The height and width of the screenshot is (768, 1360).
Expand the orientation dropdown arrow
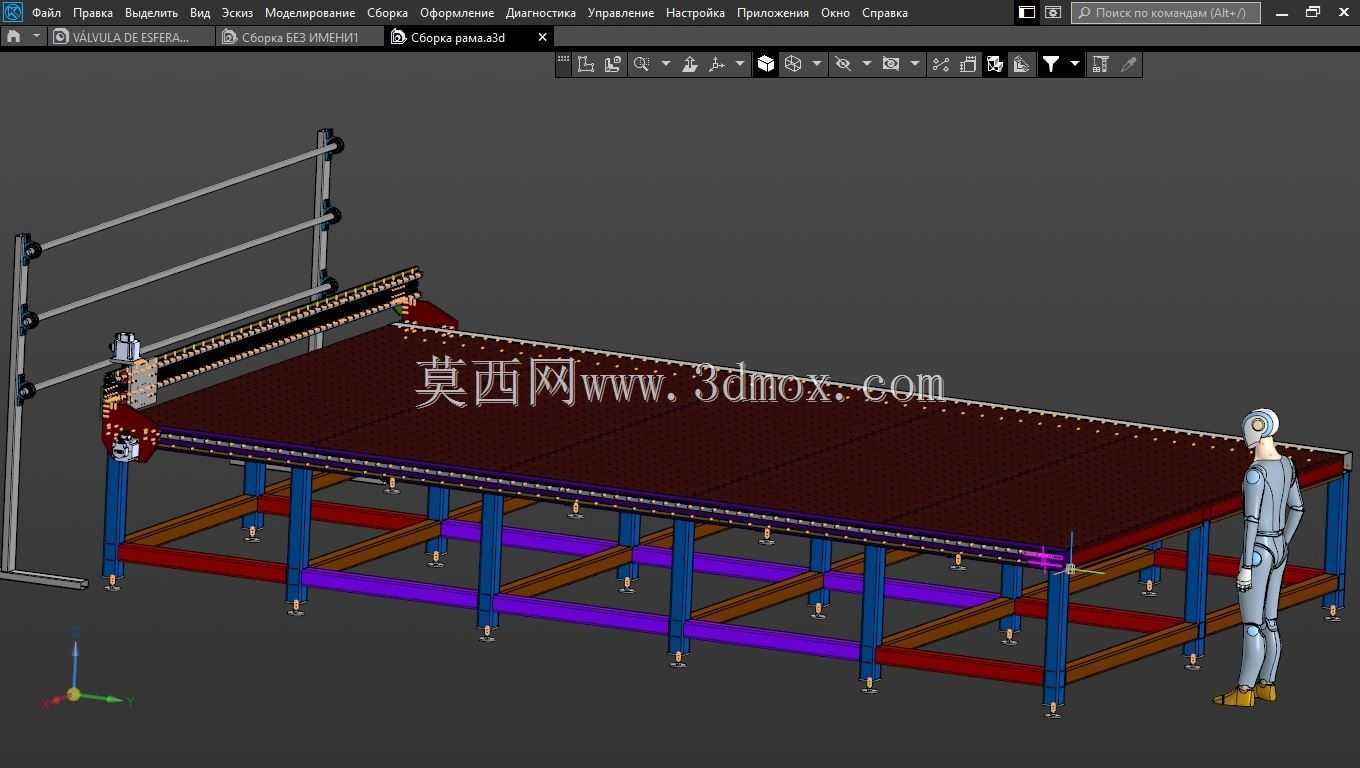(x=740, y=64)
